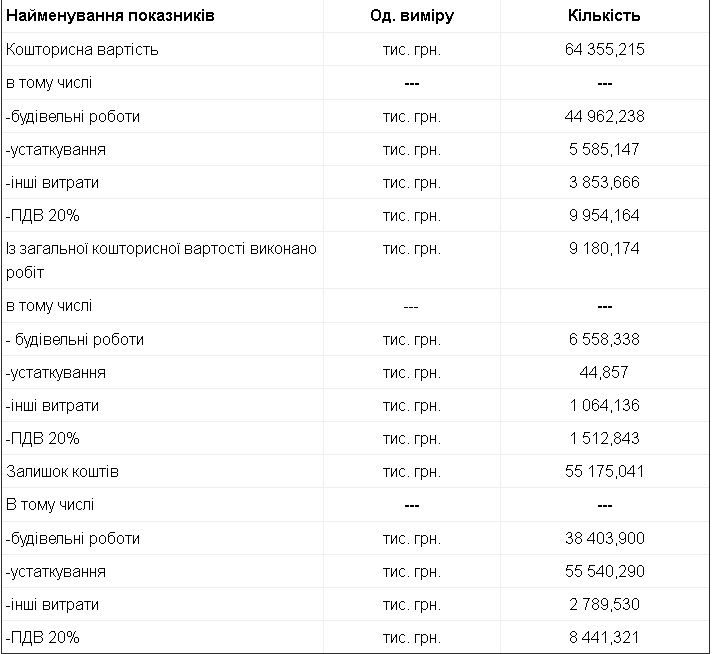
Task: Click the value 64 355,215
Action: point(604,50)
